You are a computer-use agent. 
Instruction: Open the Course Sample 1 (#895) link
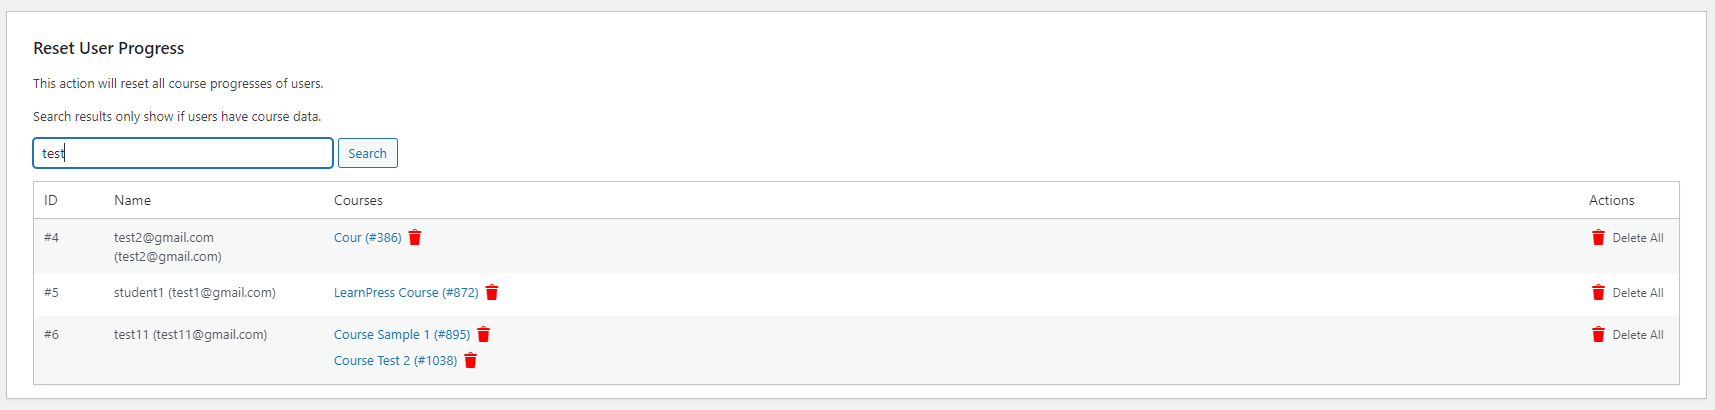point(402,335)
